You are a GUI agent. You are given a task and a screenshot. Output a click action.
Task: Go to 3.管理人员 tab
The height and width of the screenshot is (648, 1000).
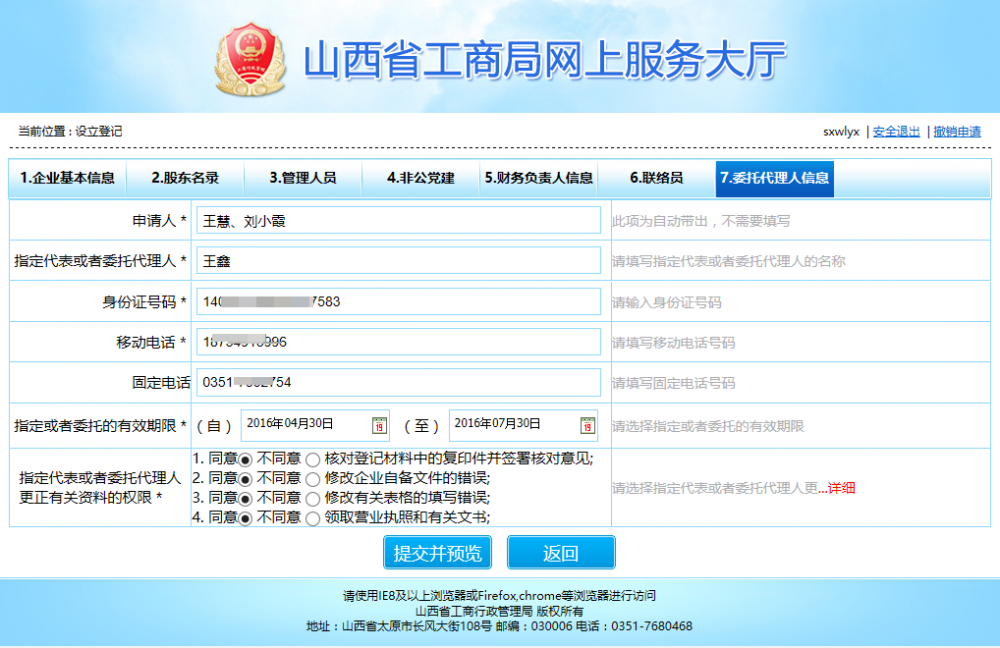point(302,179)
